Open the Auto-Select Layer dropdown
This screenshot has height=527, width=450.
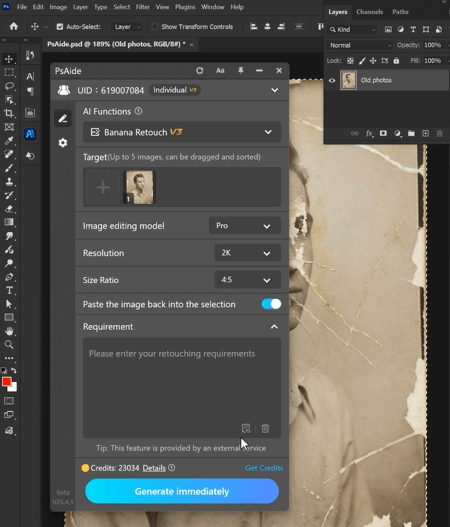click(126, 27)
